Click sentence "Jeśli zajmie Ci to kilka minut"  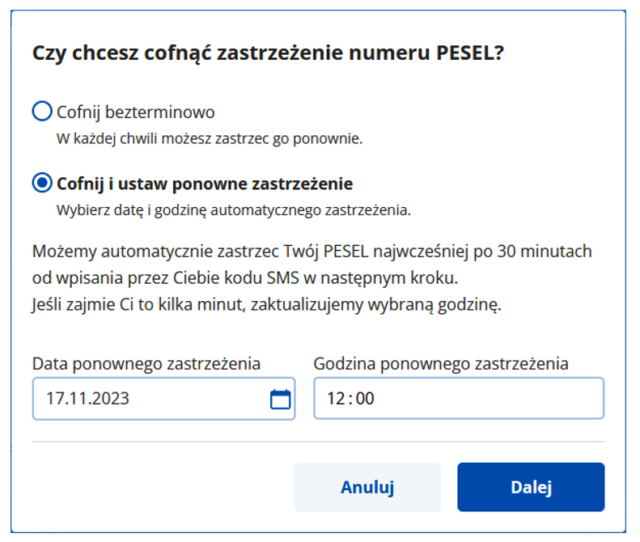267,304
